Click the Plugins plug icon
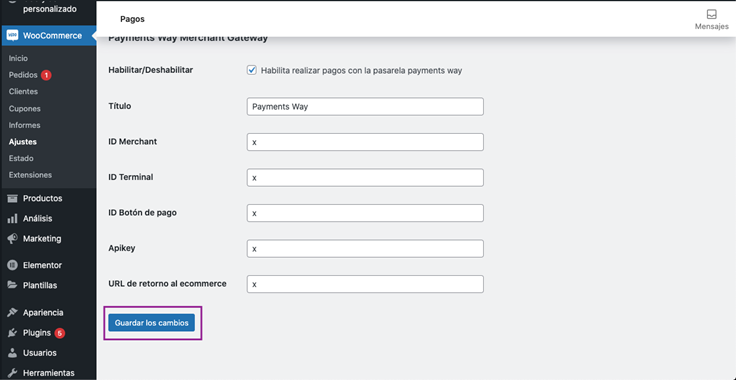The height and width of the screenshot is (380, 736). pos(13,333)
